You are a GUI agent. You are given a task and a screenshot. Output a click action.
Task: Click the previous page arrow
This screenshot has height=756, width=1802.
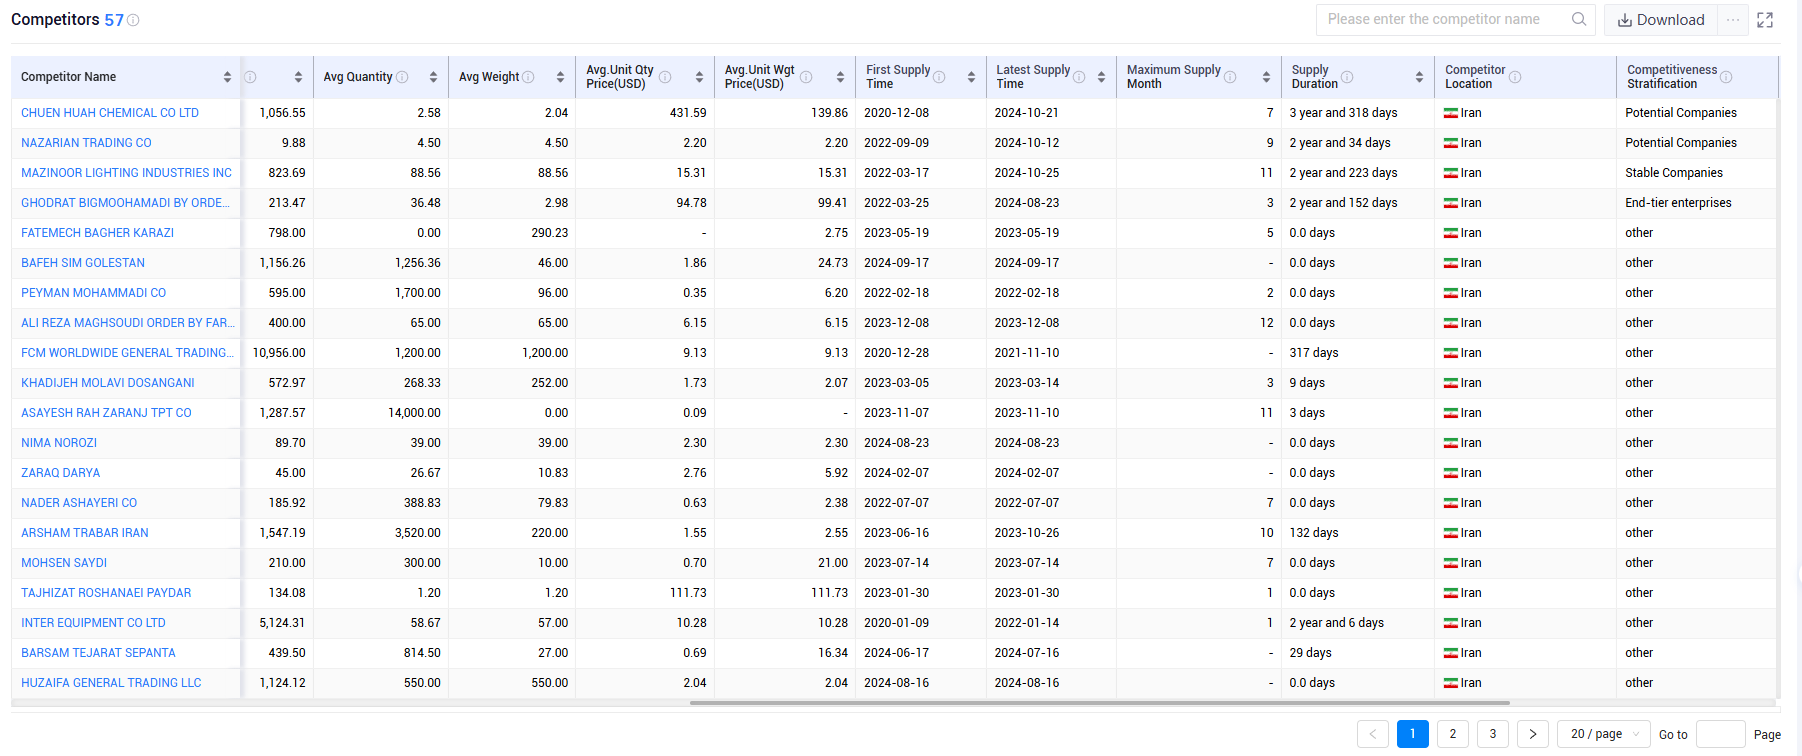[x=1373, y=734]
